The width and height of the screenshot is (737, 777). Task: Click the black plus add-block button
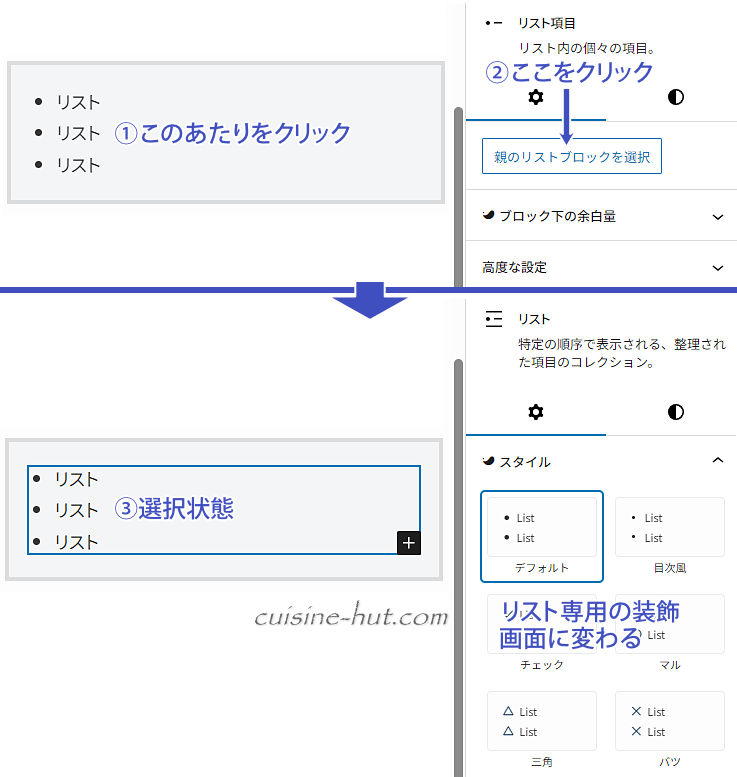point(409,543)
